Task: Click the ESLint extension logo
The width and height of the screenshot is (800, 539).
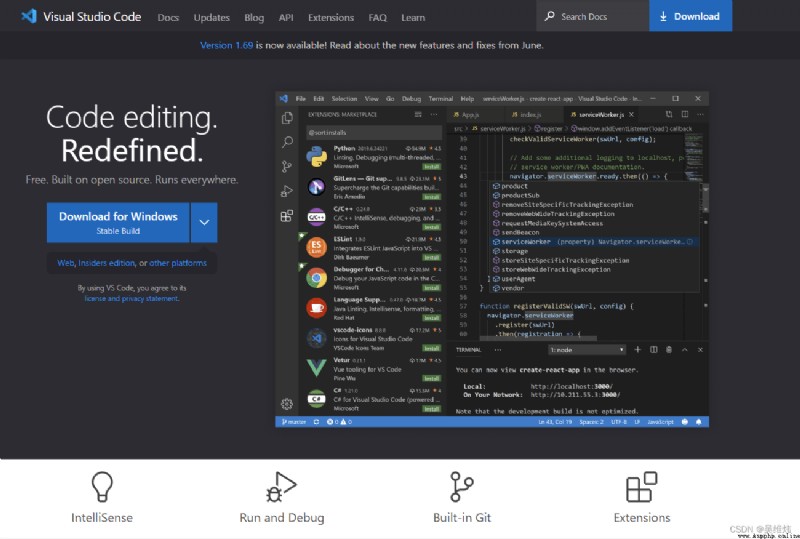Action: 316,248
